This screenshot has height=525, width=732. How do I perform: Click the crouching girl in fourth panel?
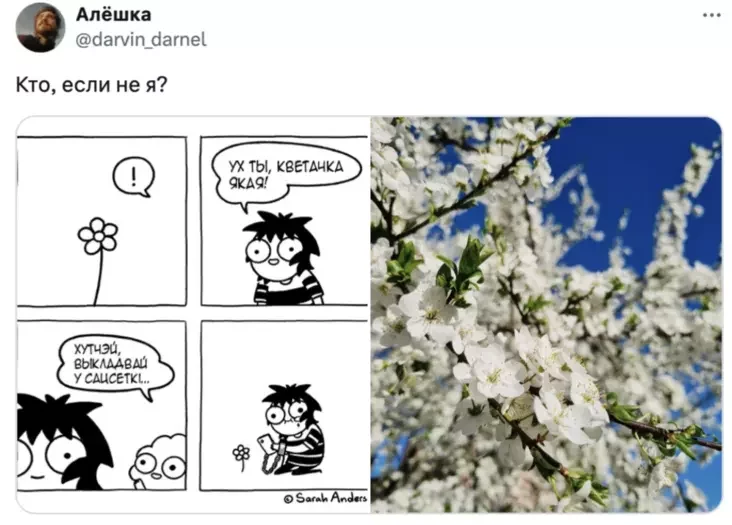click(292, 428)
